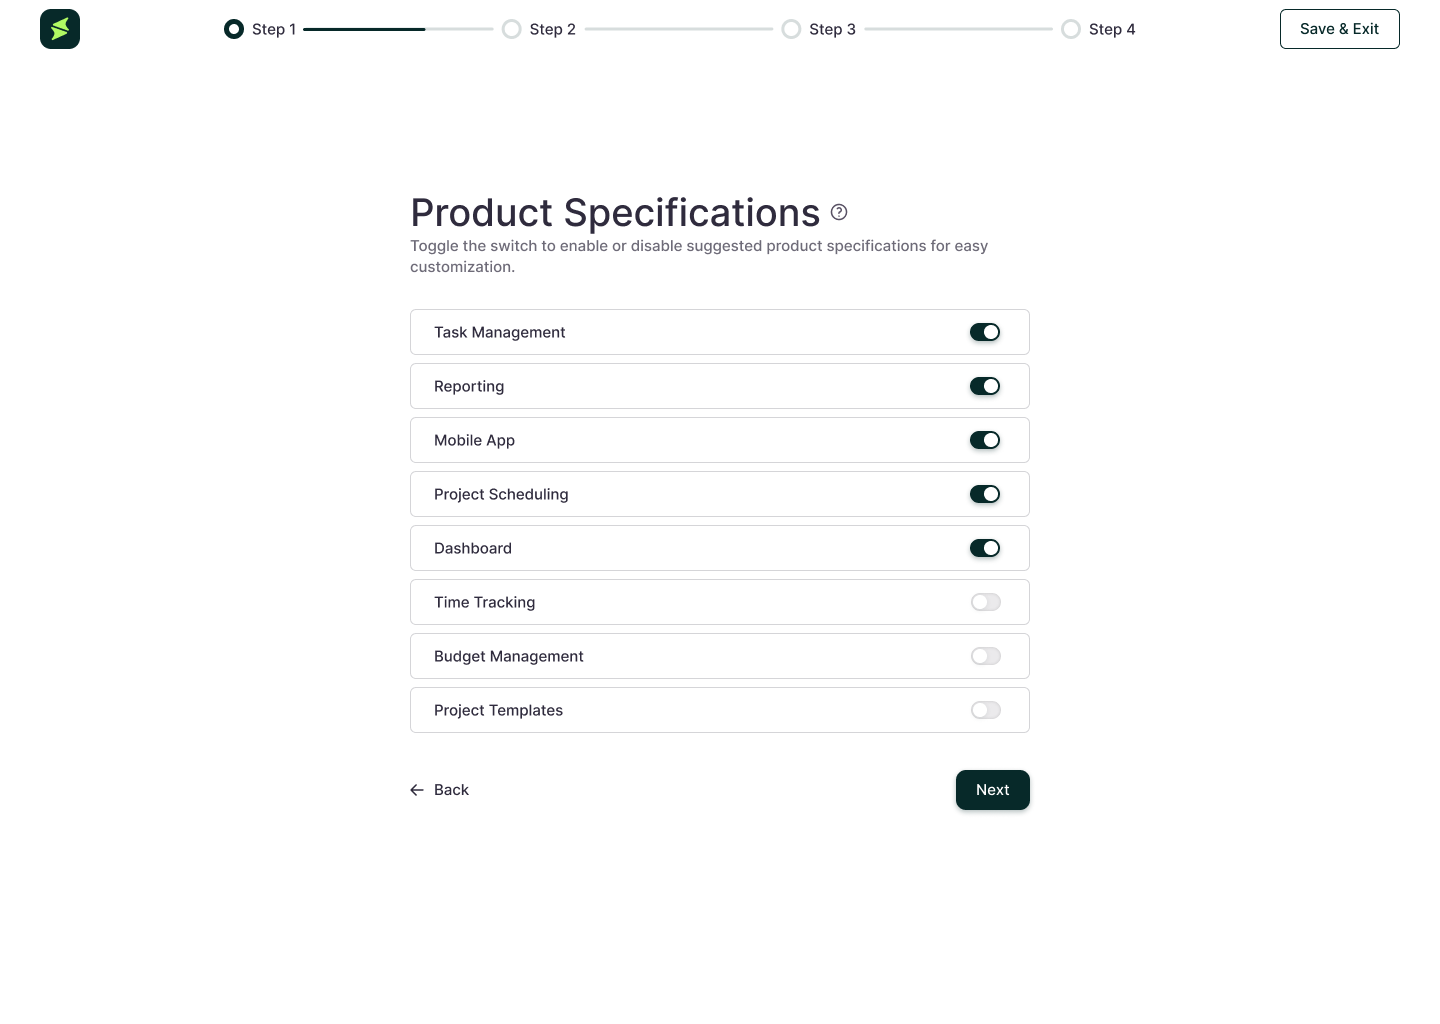Click the Step 1 progress bar
Screen dimensions: 1440x1024
click(398, 29)
